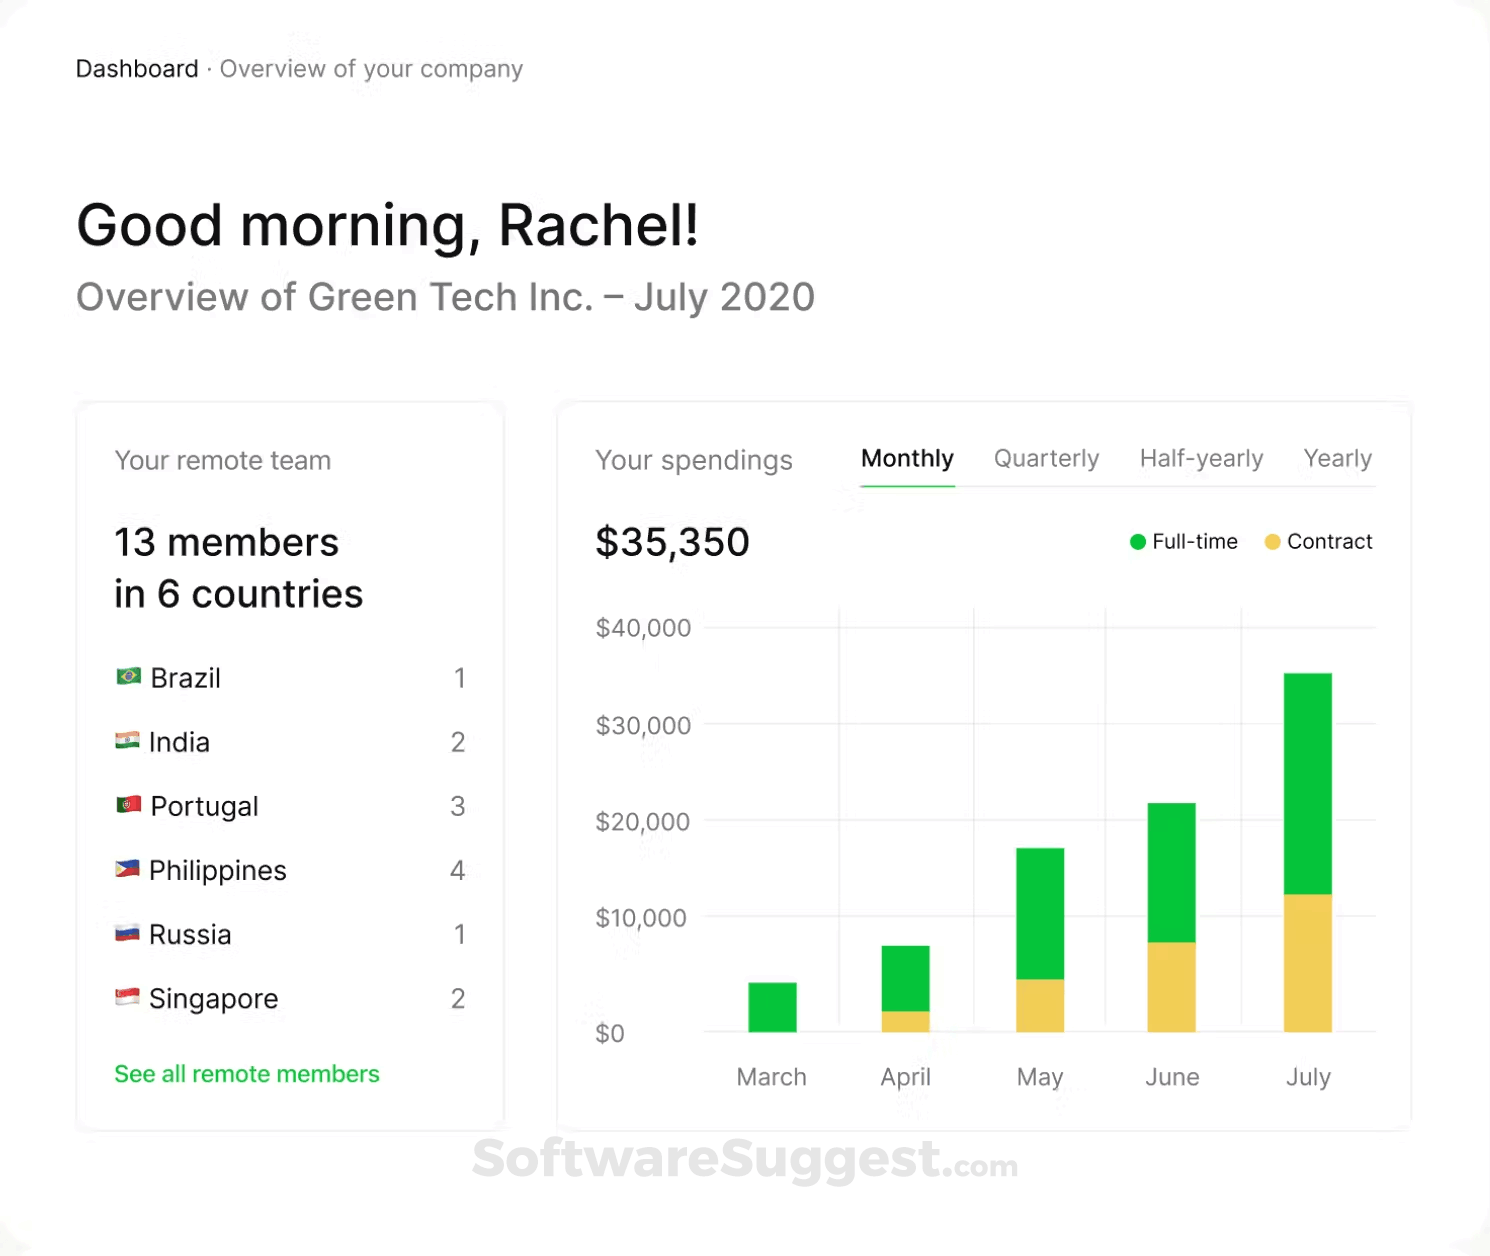The width and height of the screenshot is (1490, 1256).
Task: Click the Portugal flag icon
Action: point(129,805)
